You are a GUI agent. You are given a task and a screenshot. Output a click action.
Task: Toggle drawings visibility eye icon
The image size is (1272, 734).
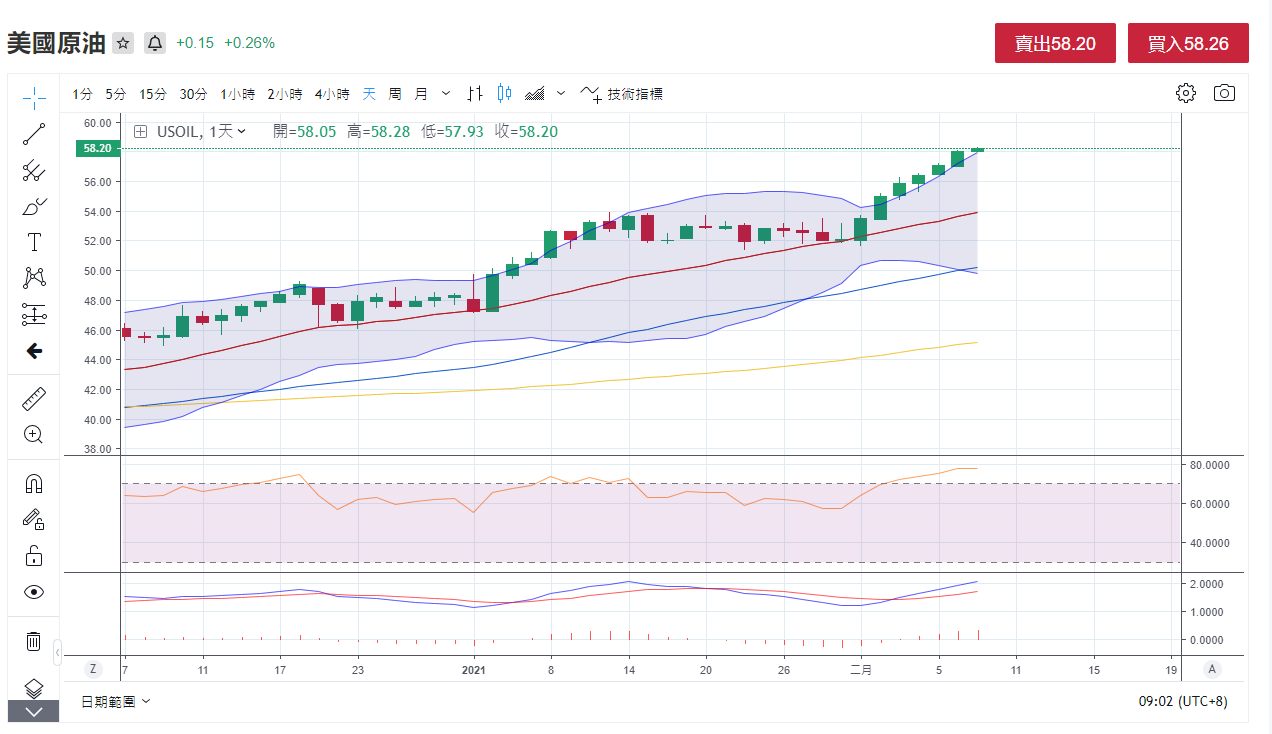pos(34,592)
